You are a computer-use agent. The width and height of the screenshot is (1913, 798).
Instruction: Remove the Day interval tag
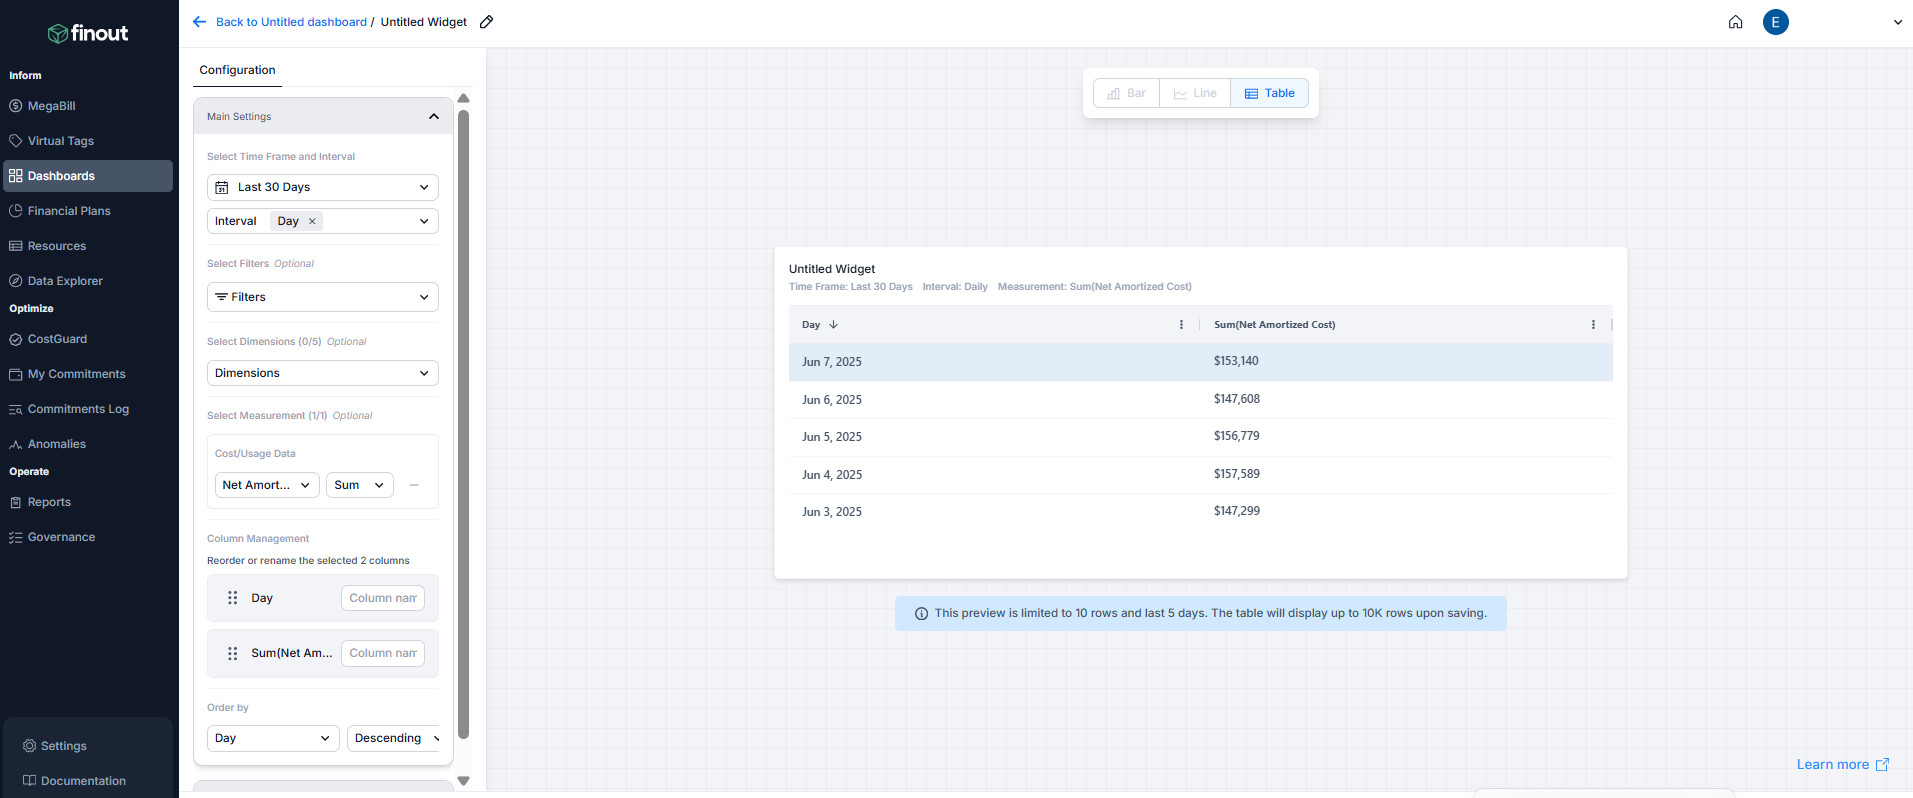[312, 221]
